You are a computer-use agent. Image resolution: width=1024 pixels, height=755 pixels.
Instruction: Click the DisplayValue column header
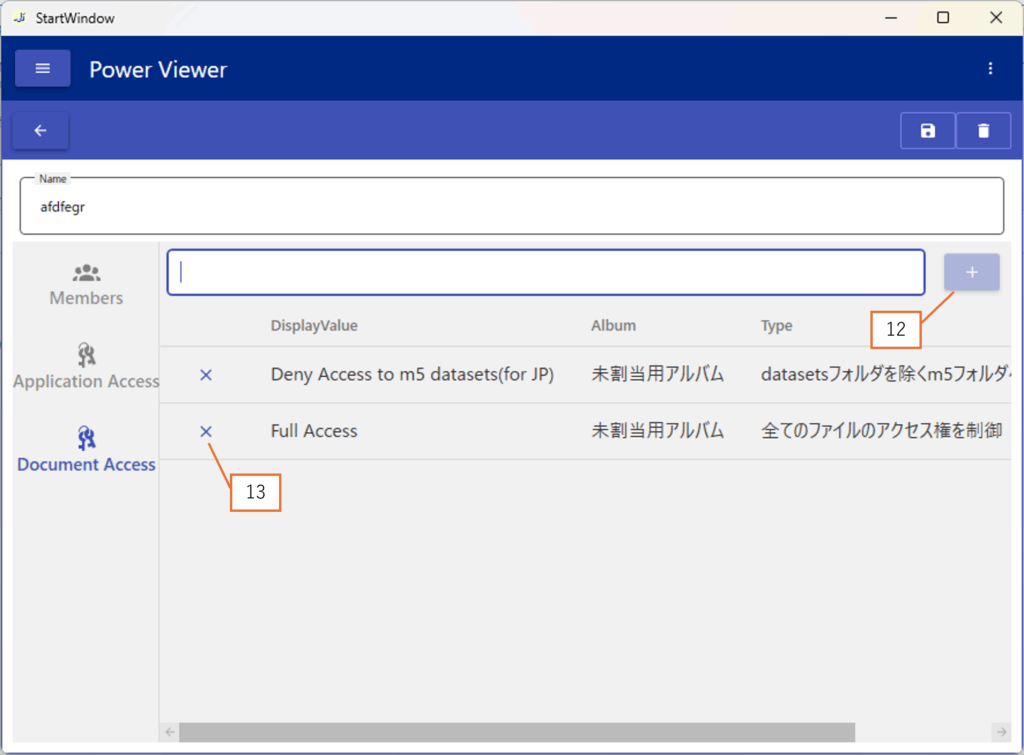[x=314, y=326]
